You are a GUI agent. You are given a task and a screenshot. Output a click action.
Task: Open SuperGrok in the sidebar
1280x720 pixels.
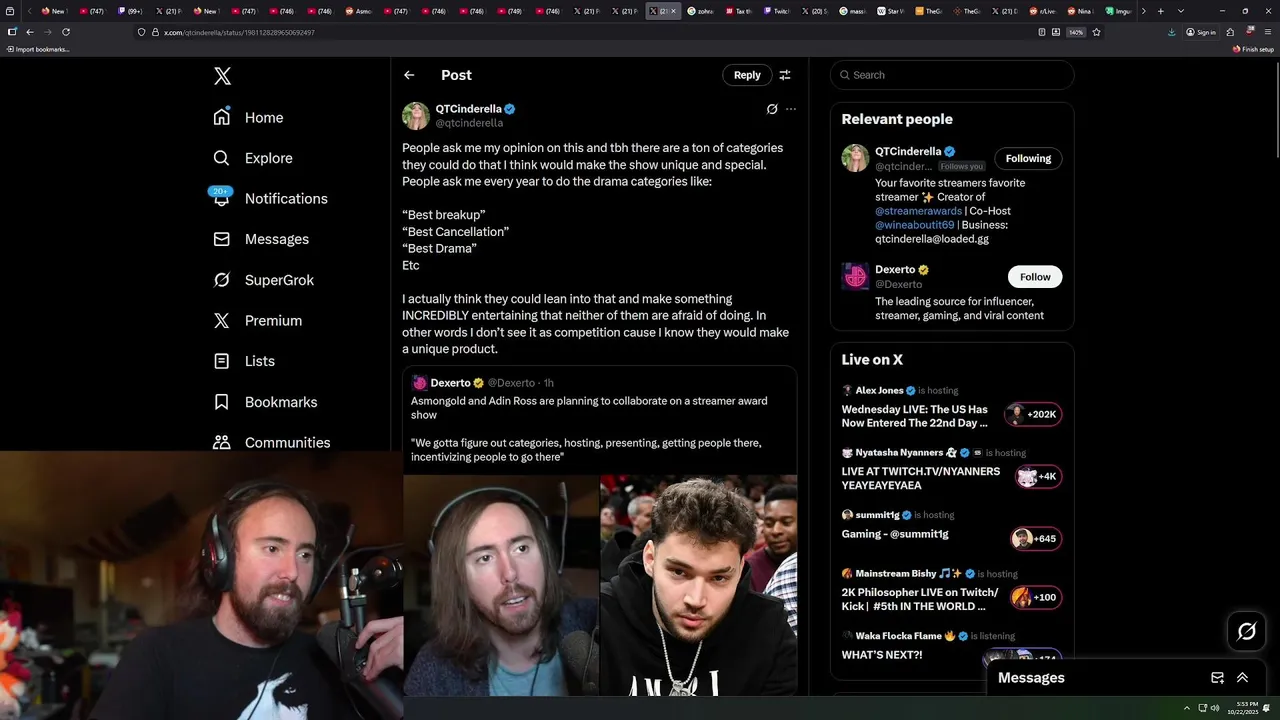pyautogui.click(x=264, y=280)
